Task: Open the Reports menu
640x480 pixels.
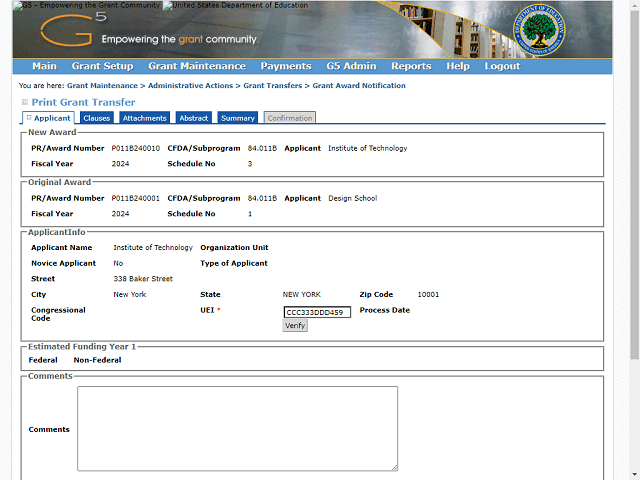Action: pyautogui.click(x=411, y=66)
